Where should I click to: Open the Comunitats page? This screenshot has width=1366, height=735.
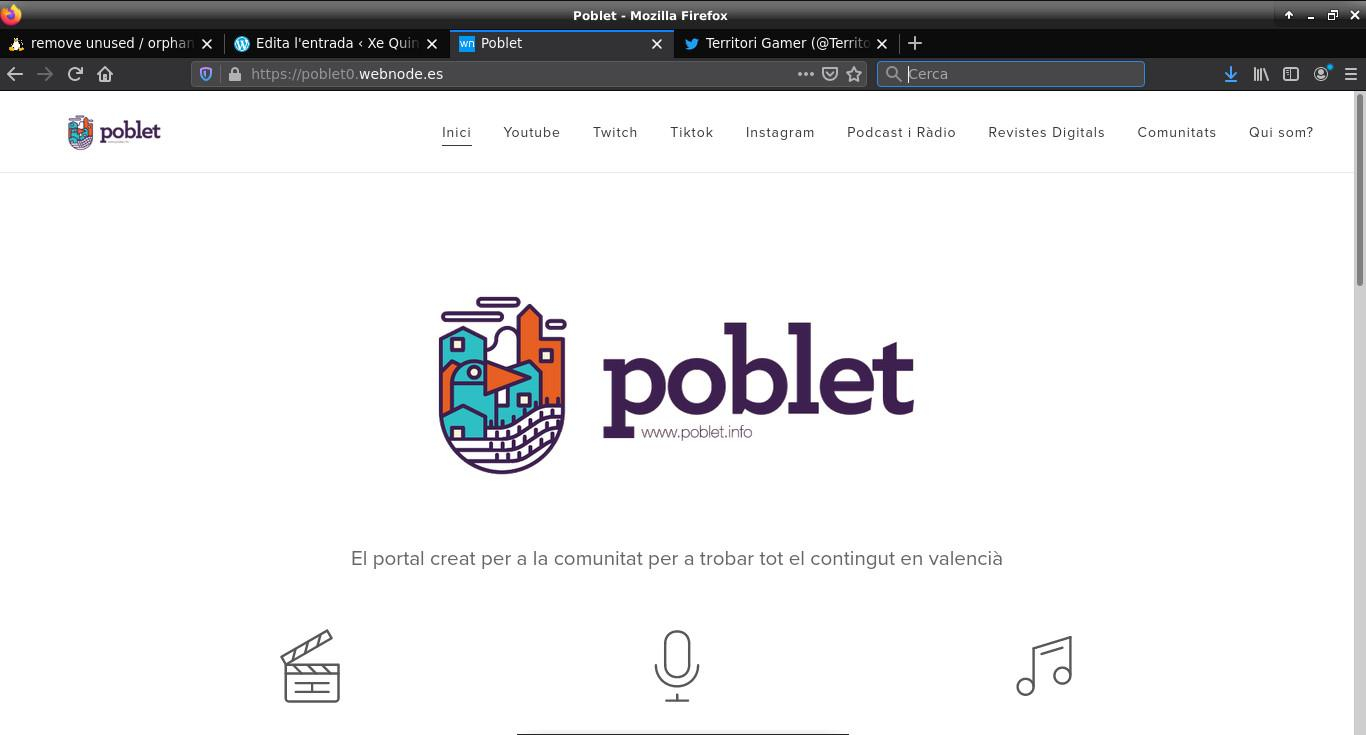point(1177,132)
